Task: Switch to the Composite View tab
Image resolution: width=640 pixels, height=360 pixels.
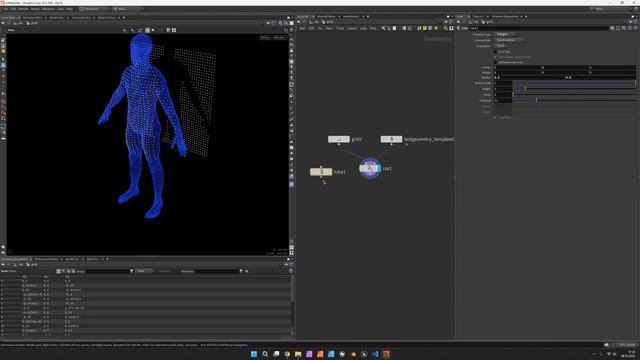Action: pyautogui.click(x=81, y=18)
